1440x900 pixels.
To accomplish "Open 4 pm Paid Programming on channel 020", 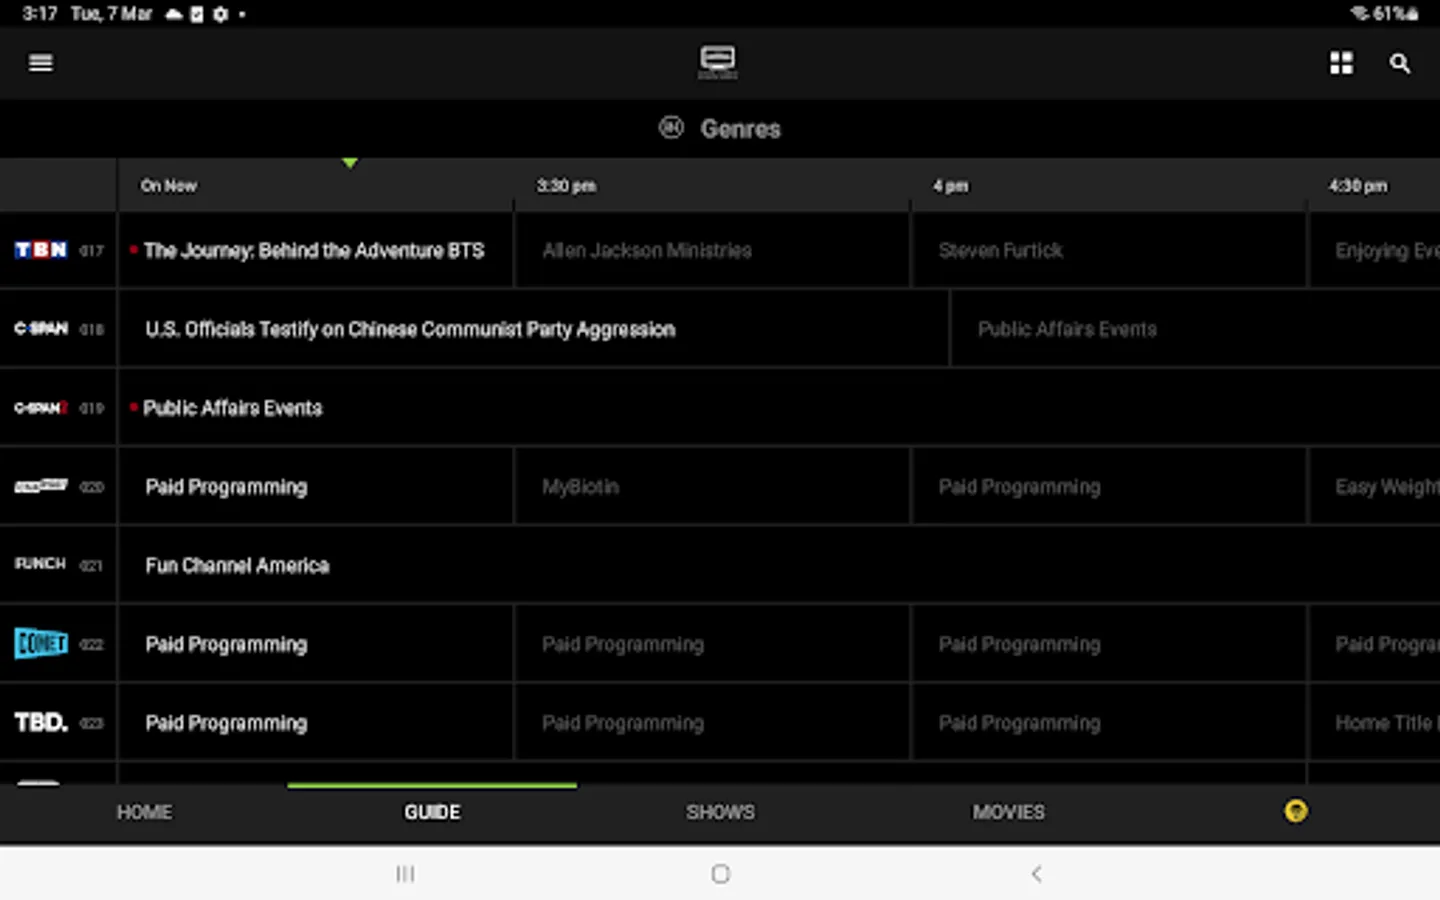I will click(x=1108, y=487).
